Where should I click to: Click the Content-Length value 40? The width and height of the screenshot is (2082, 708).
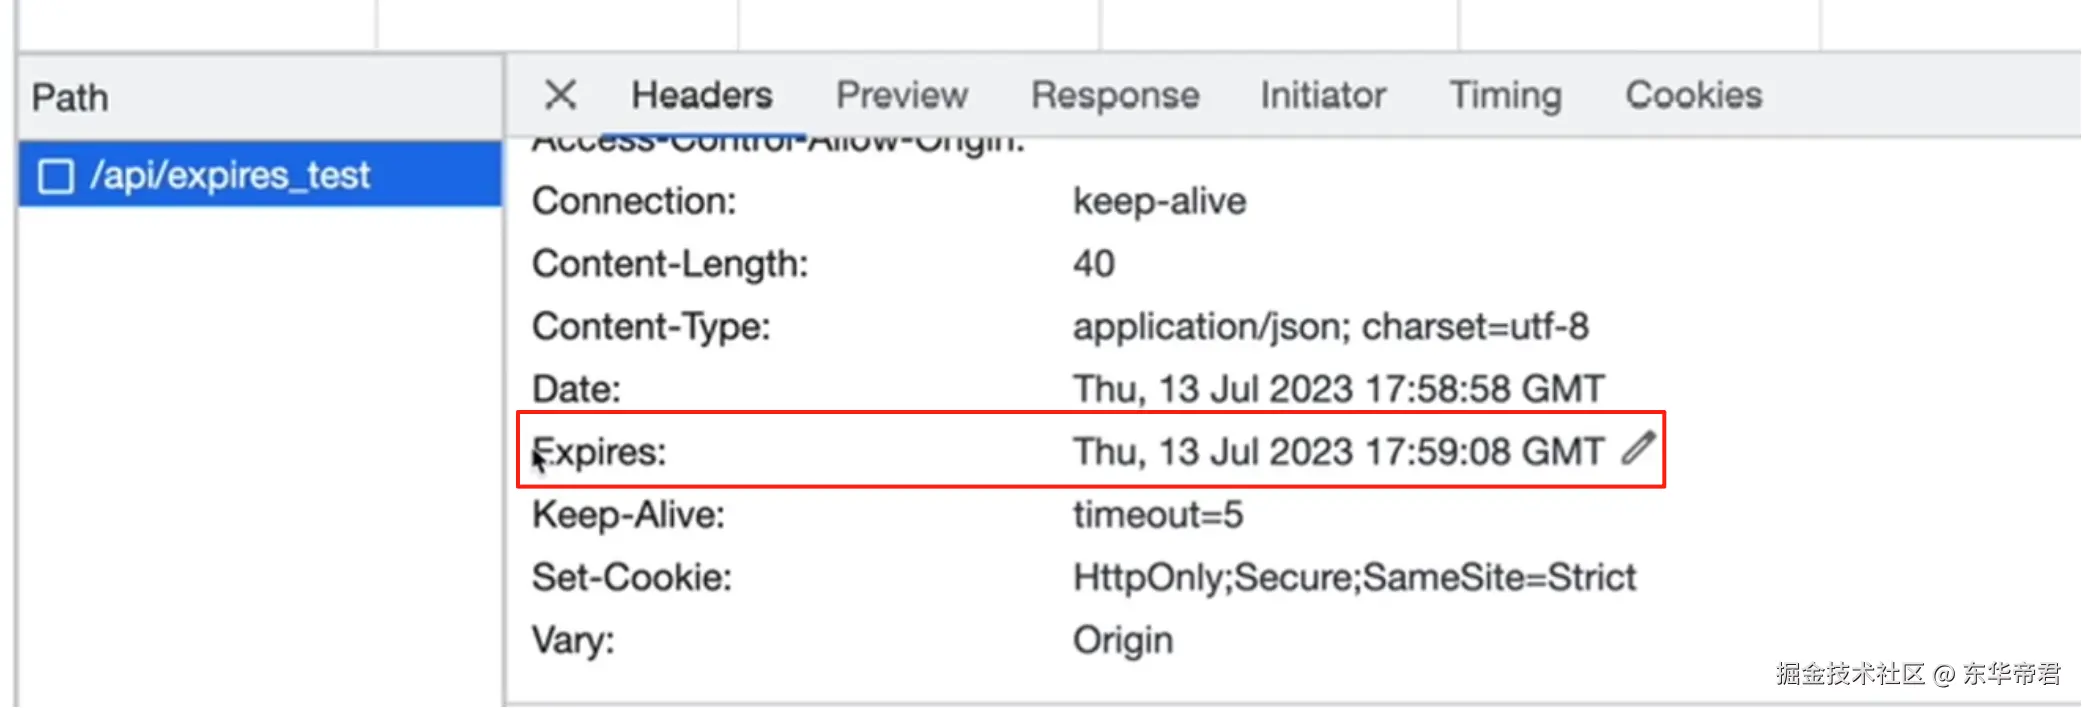click(1093, 264)
